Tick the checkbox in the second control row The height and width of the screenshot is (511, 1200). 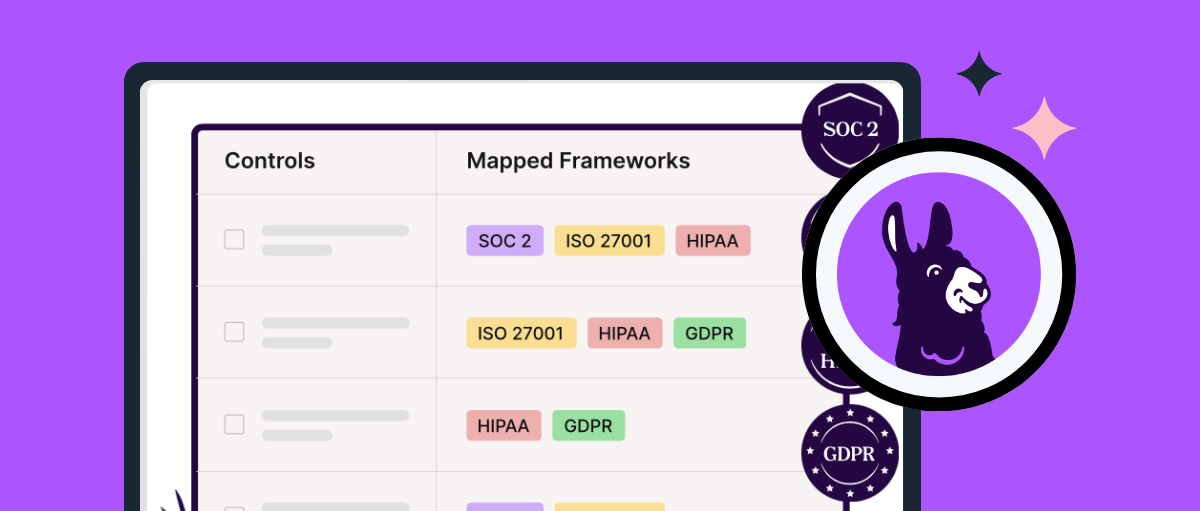pos(234,332)
